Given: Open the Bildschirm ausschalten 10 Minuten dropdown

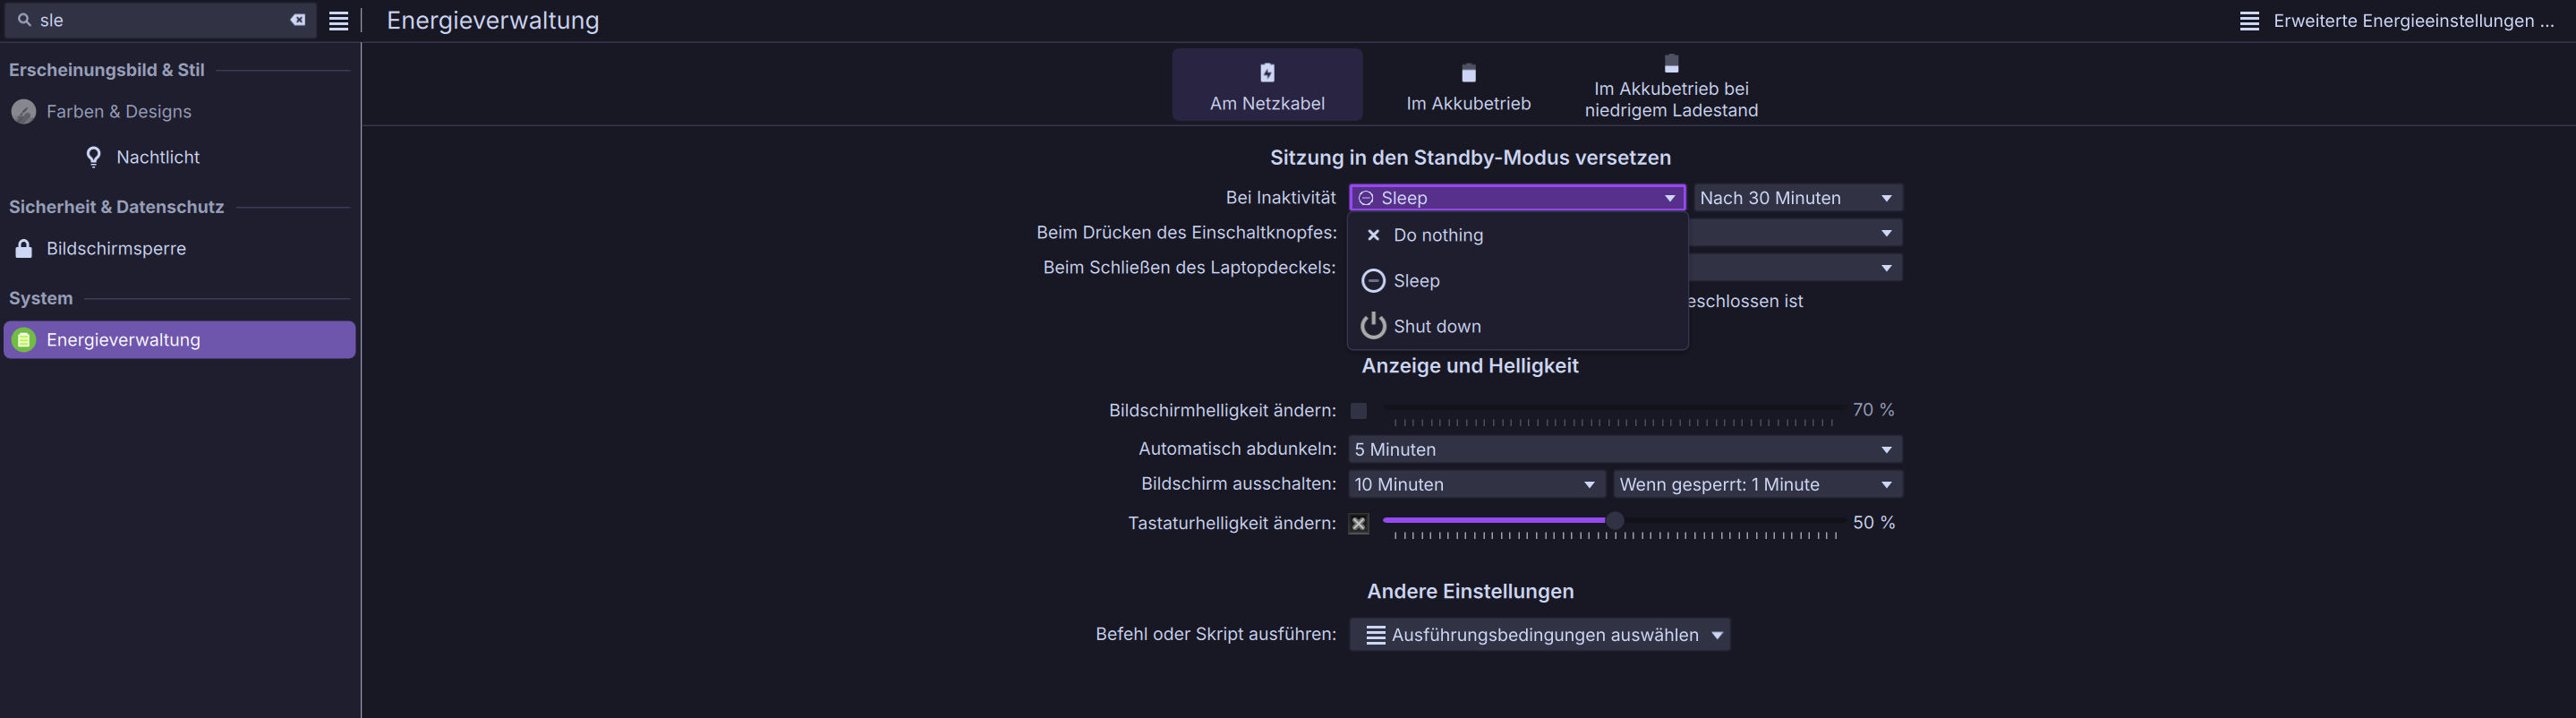Looking at the screenshot, I should [1477, 485].
